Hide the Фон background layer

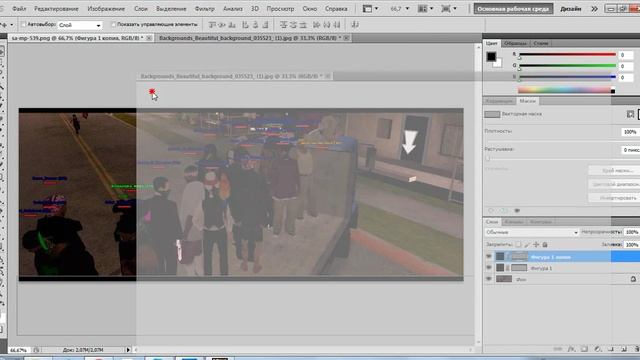coord(489,279)
